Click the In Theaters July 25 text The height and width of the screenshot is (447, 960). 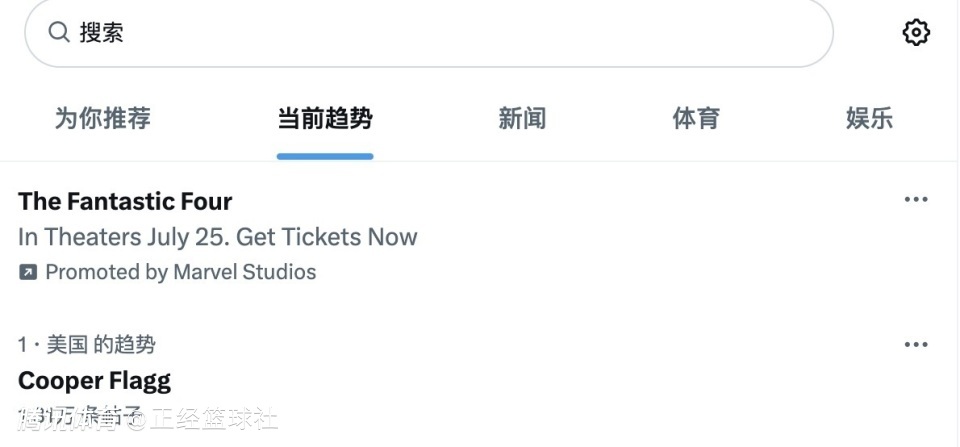tap(124, 237)
